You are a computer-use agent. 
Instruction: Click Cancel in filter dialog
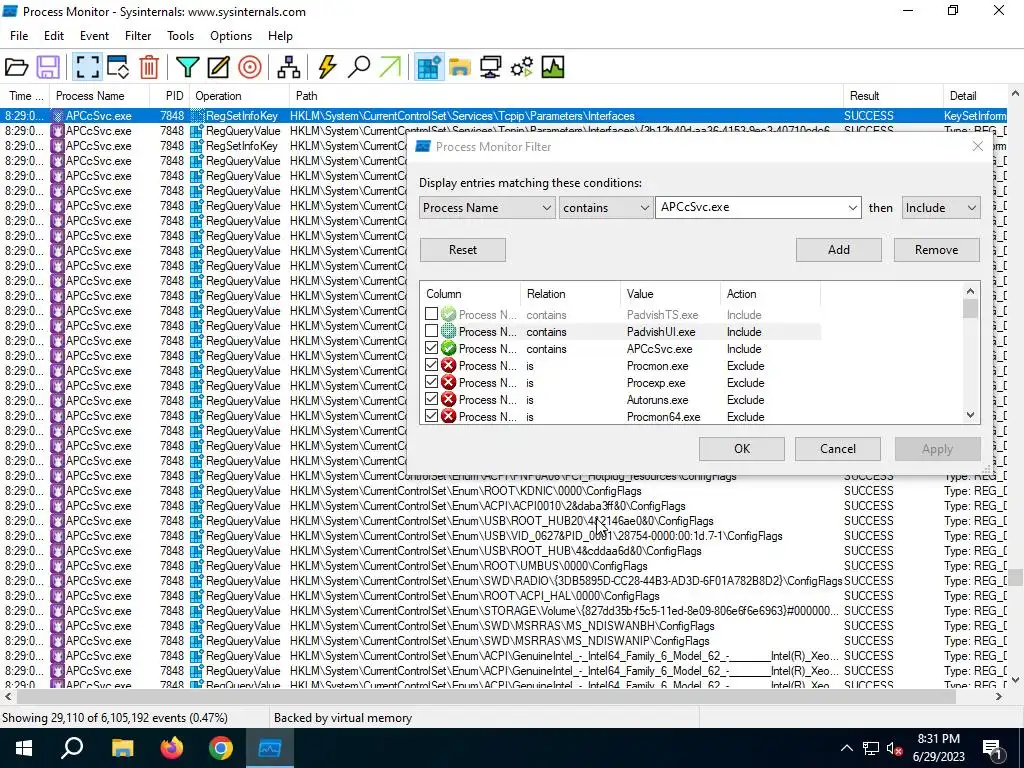coord(838,449)
